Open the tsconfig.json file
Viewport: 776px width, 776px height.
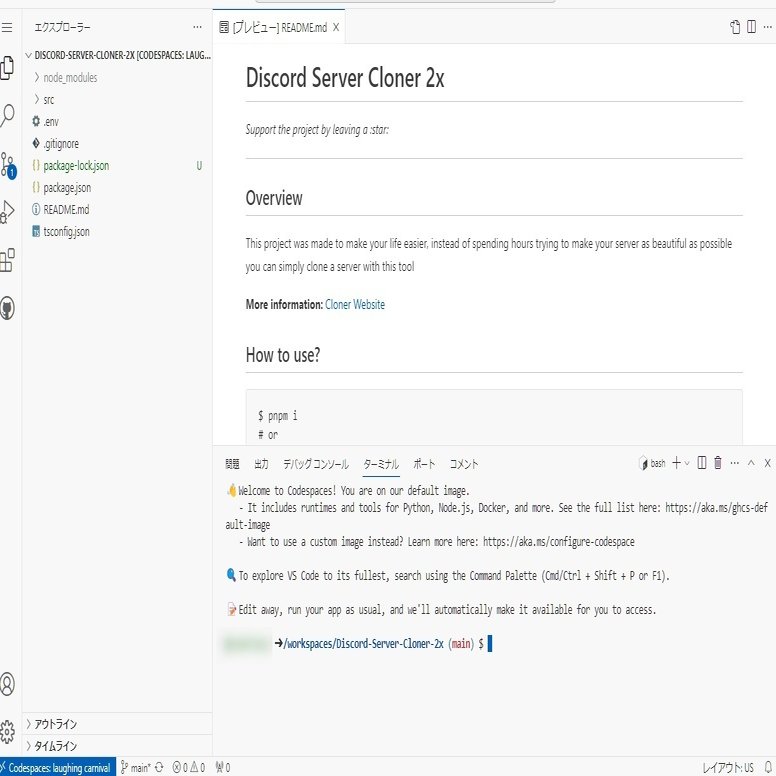[117, 232]
